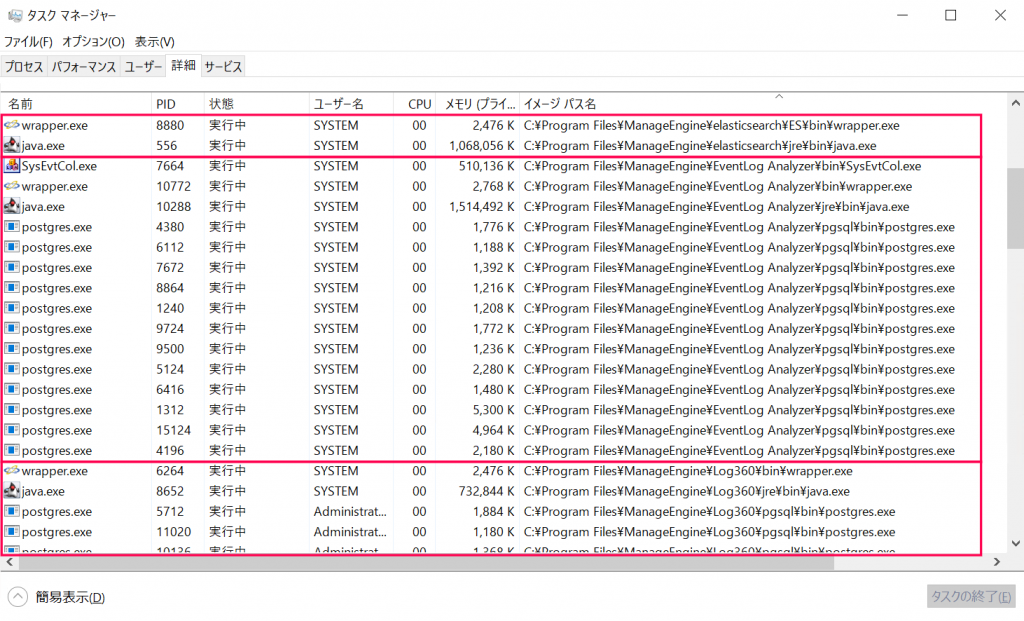The image size is (1024, 621).
Task: Sort by the CPU column header
Action: [415, 104]
